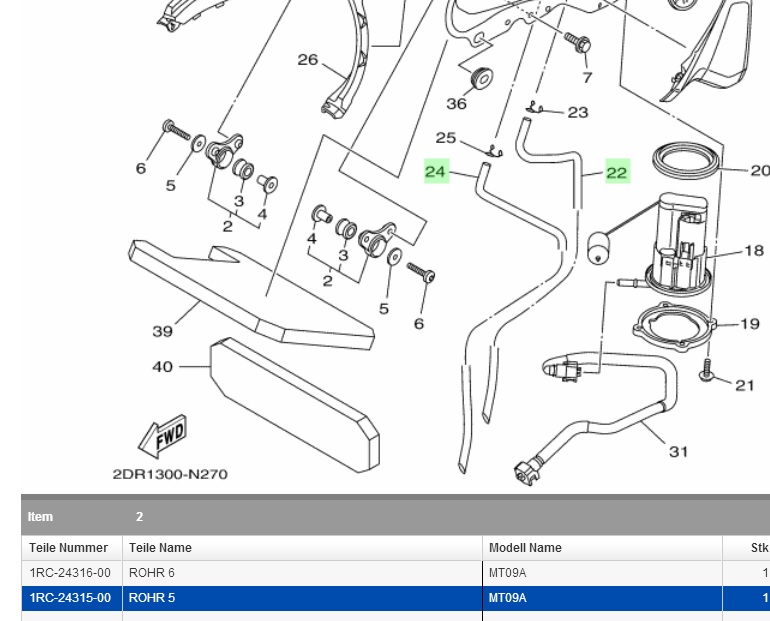The height and width of the screenshot is (621, 770).
Task: Select the 1RC-24316-00 part number row
Action: pos(70,574)
